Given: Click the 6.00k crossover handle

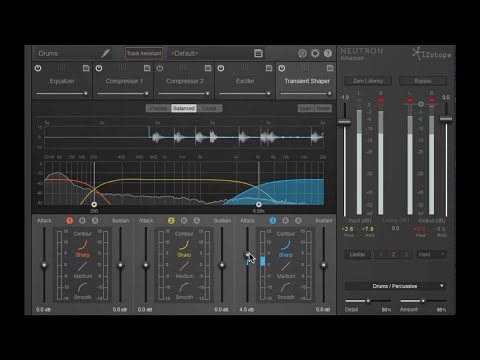Looking at the screenshot, I should coord(259,204).
